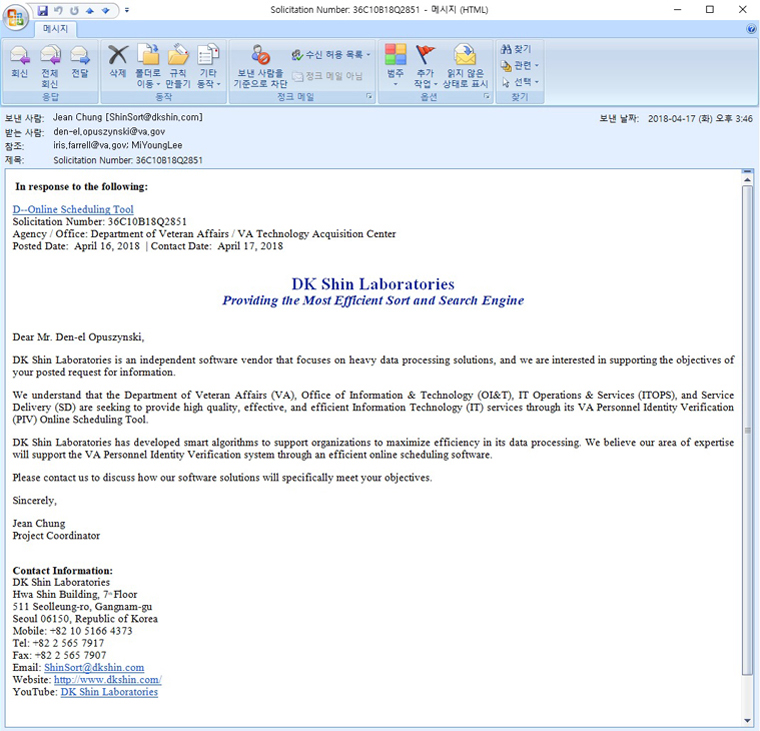Image resolution: width=760 pixels, height=731 pixels.
Task: Open the Help question mark icon
Action: 751,29
